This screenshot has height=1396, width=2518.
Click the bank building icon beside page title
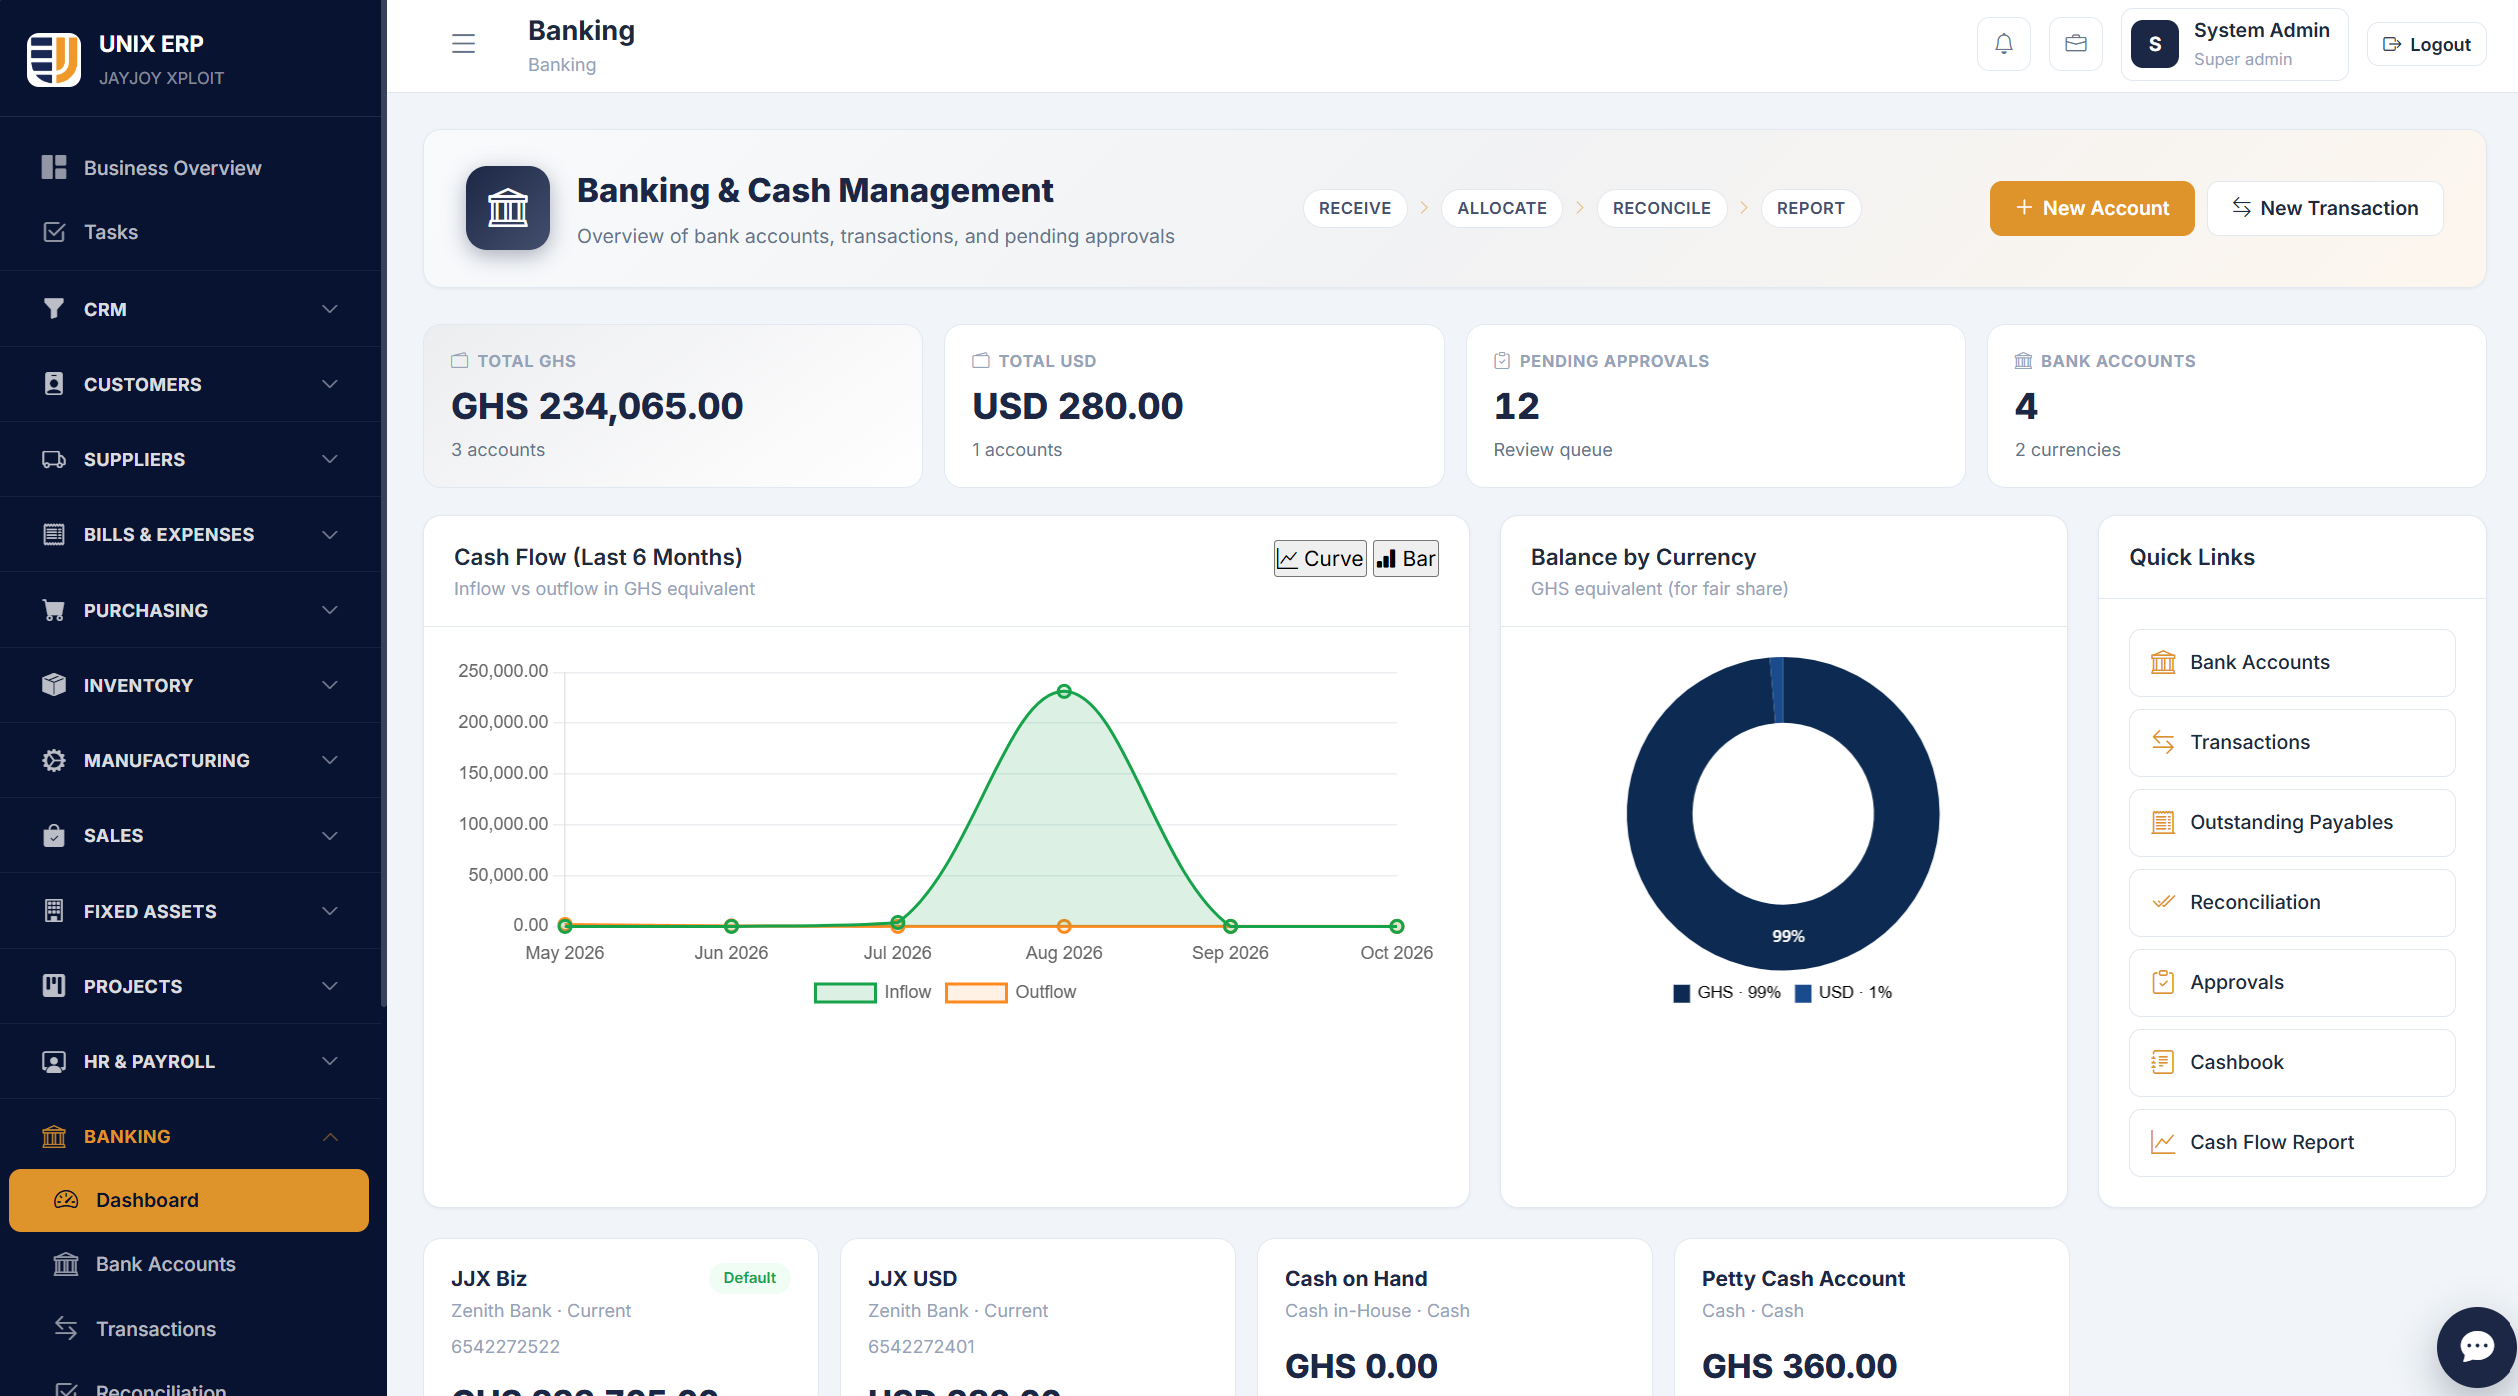point(508,208)
